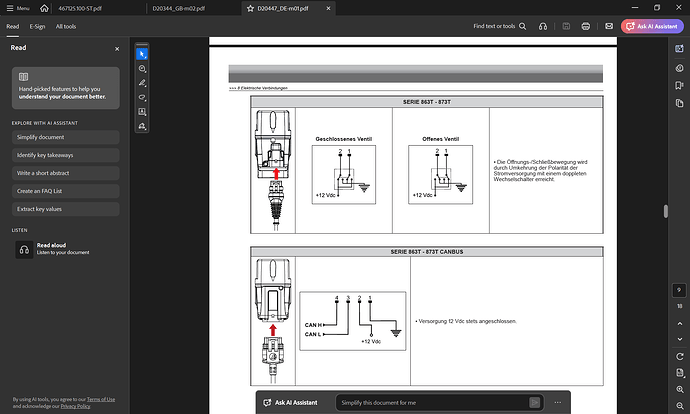
Task: Click Extract key values
Action: 66,209
